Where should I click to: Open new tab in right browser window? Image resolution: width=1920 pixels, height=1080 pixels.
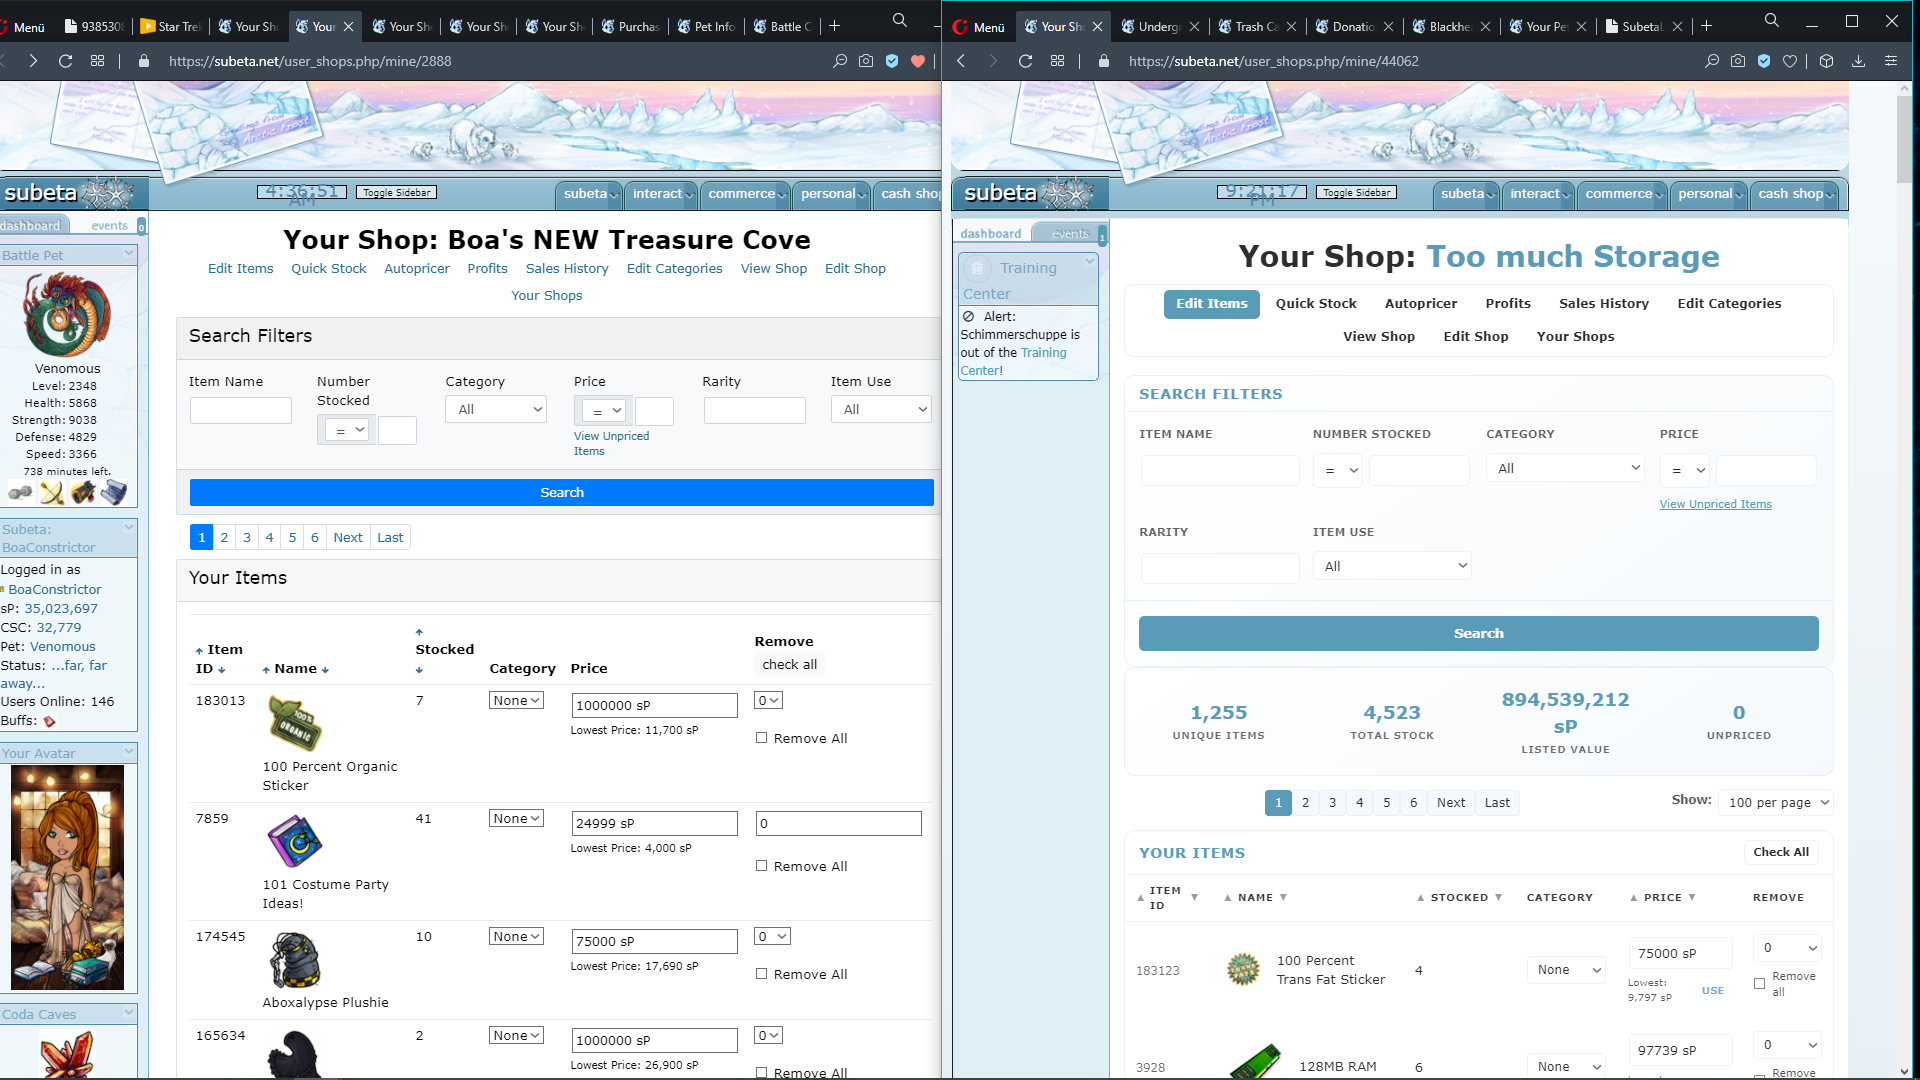(1707, 26)
